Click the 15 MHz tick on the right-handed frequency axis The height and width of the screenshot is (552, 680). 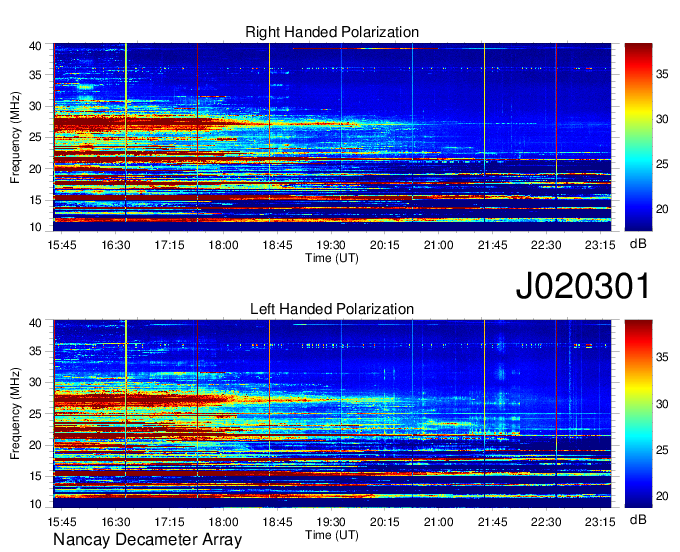click(36, 200)
